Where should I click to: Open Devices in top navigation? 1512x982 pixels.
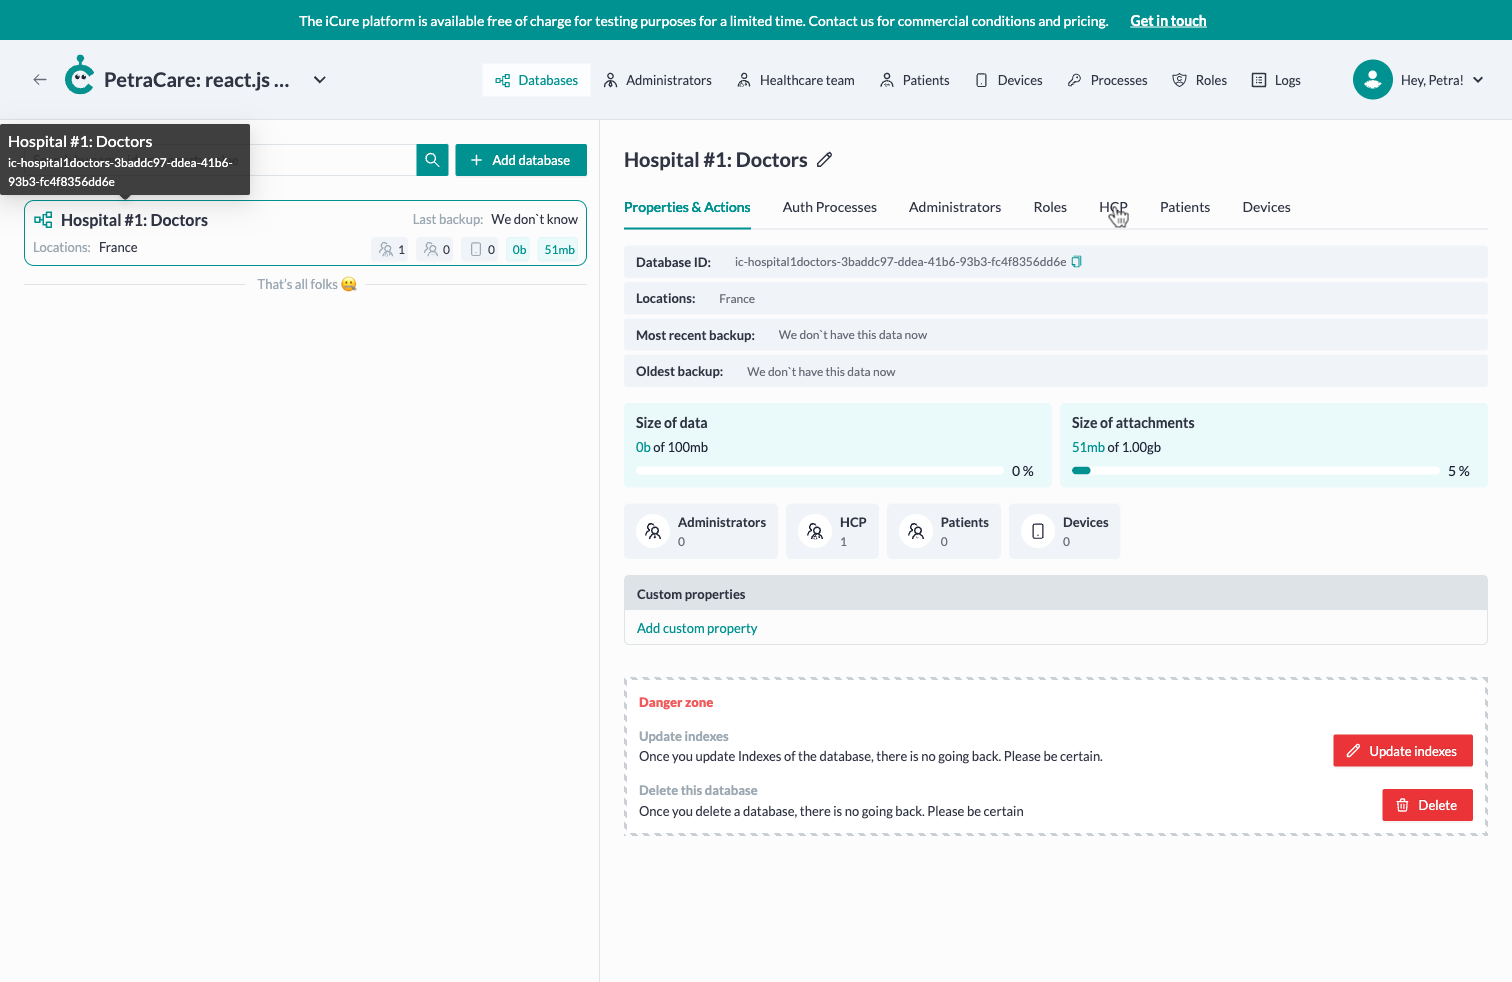point(1008,80)
